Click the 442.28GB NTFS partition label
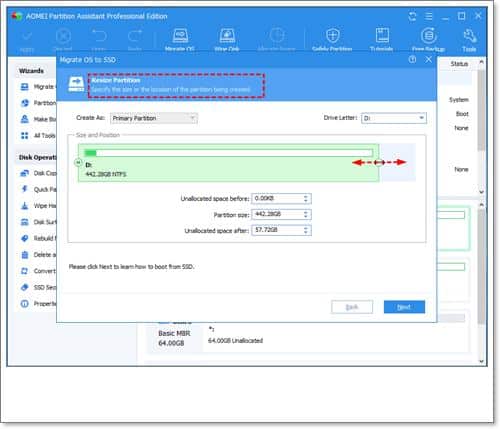The image size is (500, 429). pyautogui.click(x=106, y=174)
